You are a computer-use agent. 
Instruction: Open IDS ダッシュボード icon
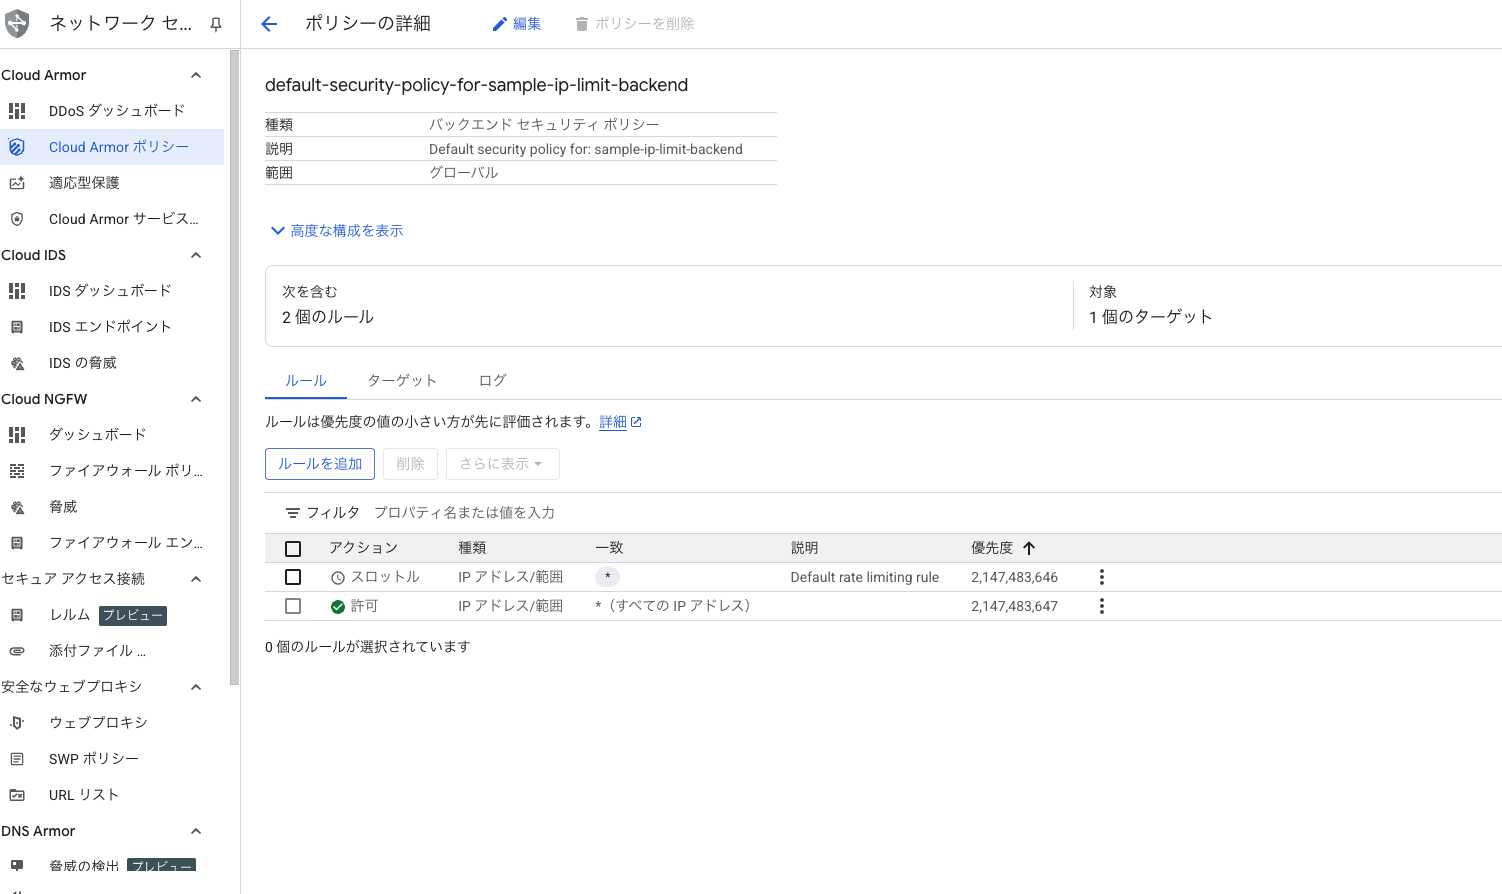tap(17, 291)
